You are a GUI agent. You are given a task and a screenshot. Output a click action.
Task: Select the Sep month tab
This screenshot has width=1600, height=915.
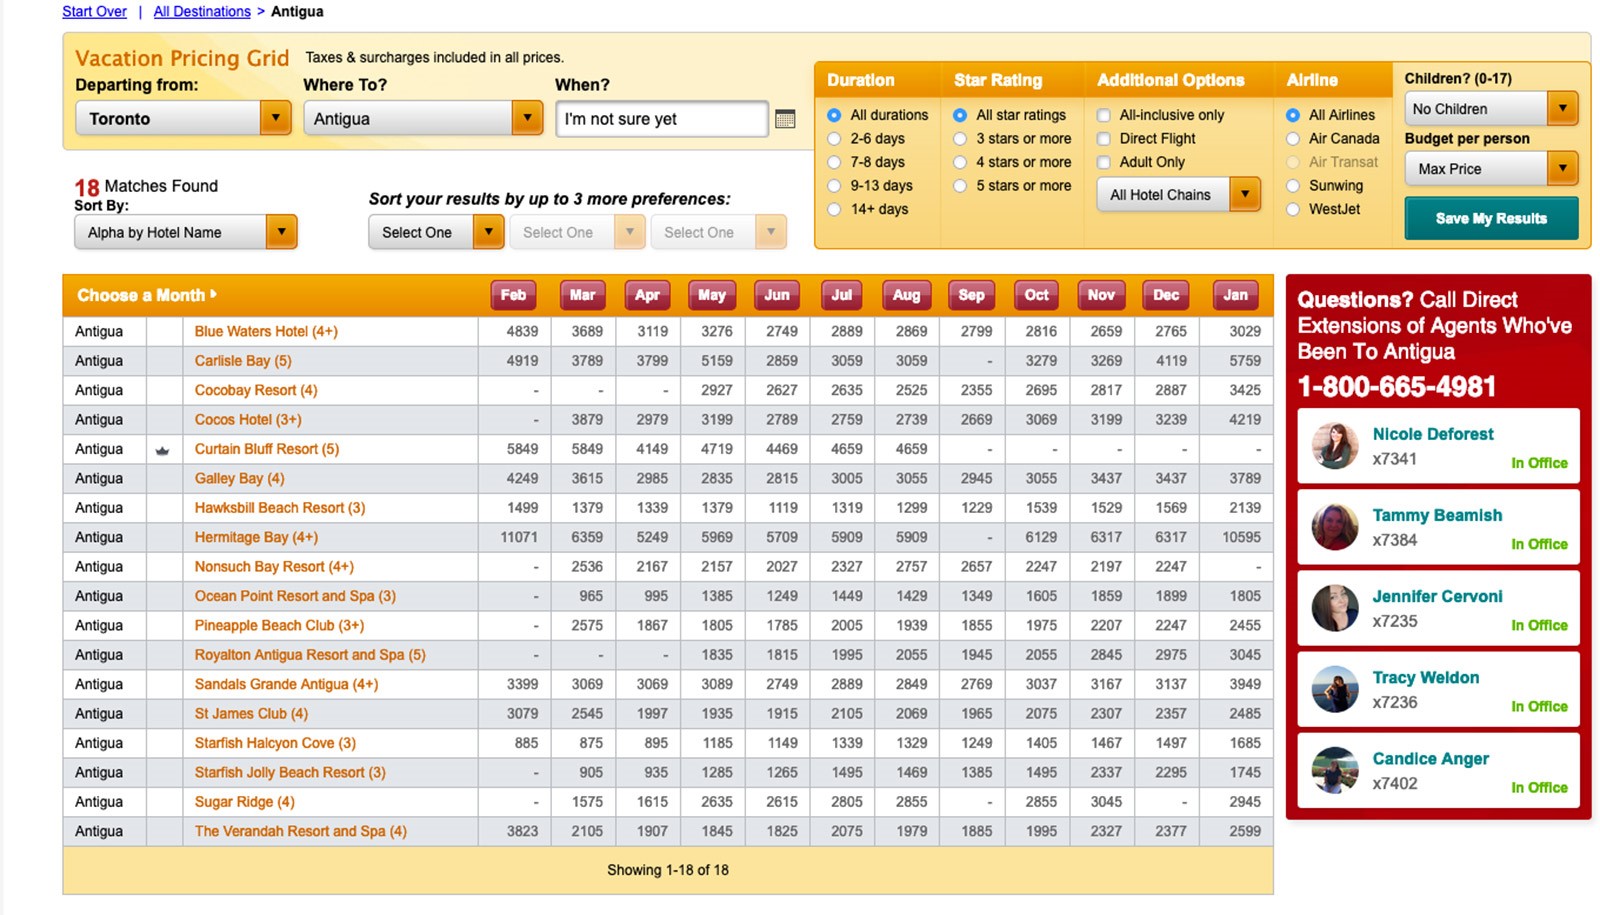tap(971, 295)
